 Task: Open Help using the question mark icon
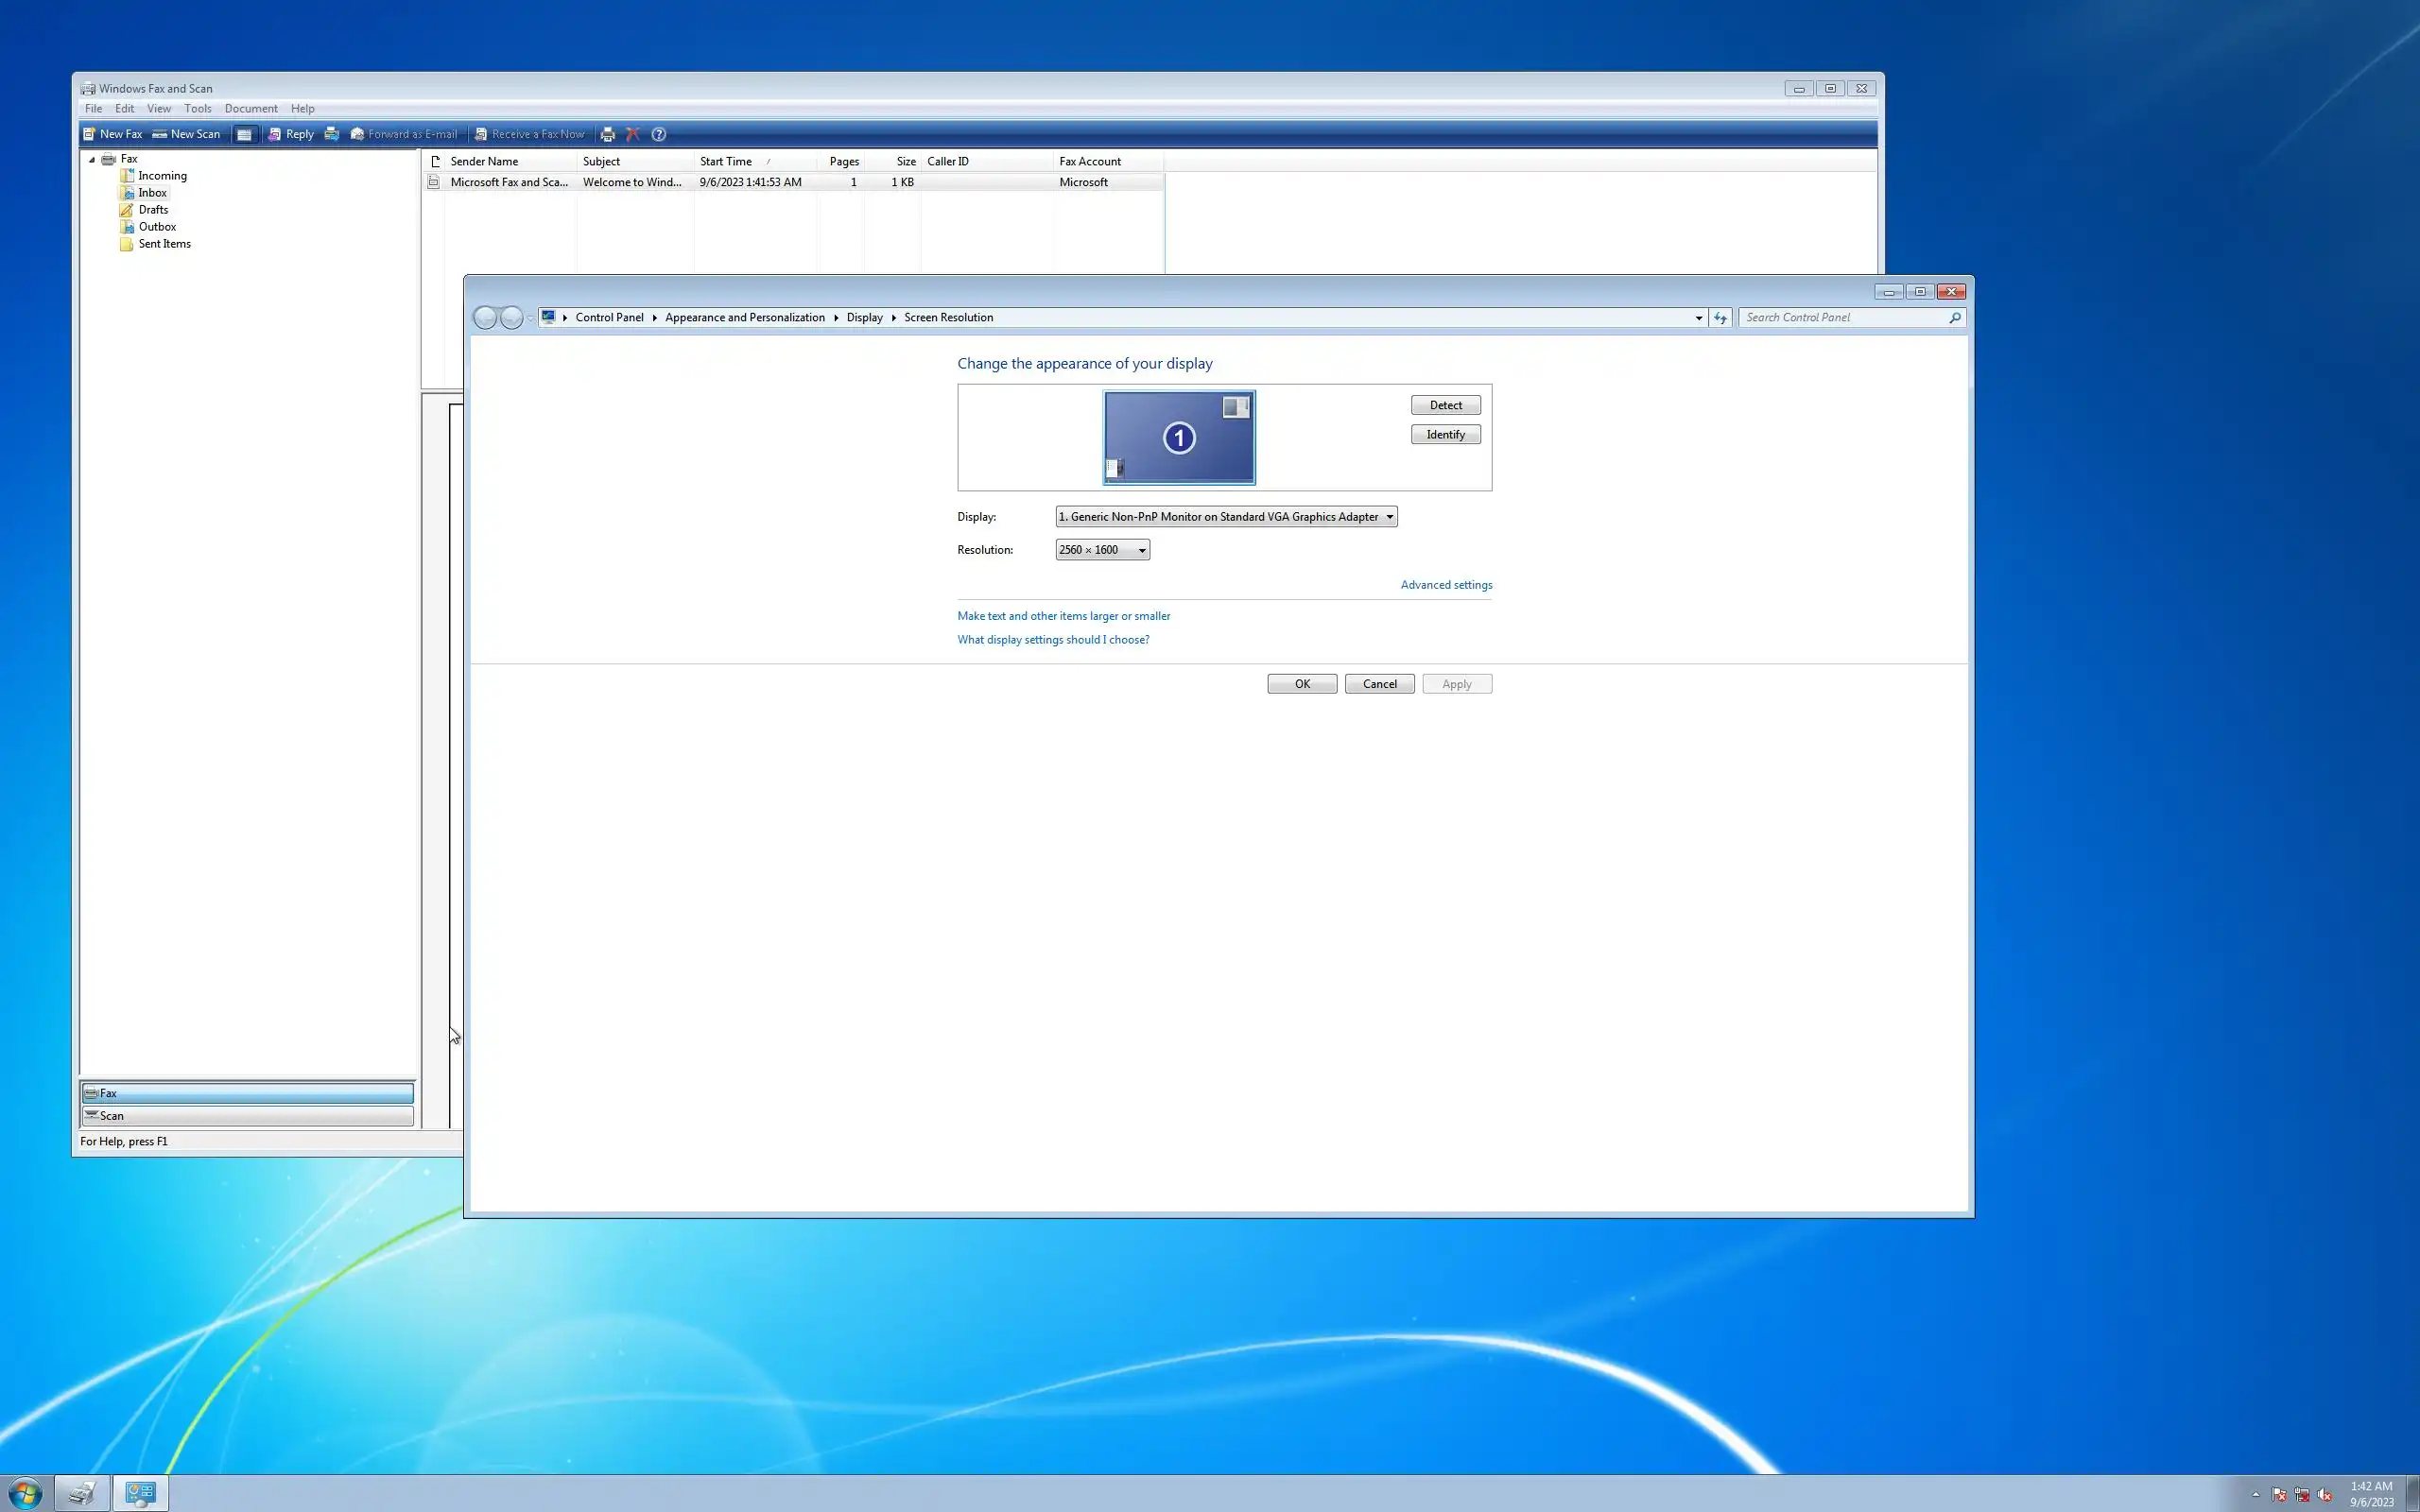click(658, 134)
